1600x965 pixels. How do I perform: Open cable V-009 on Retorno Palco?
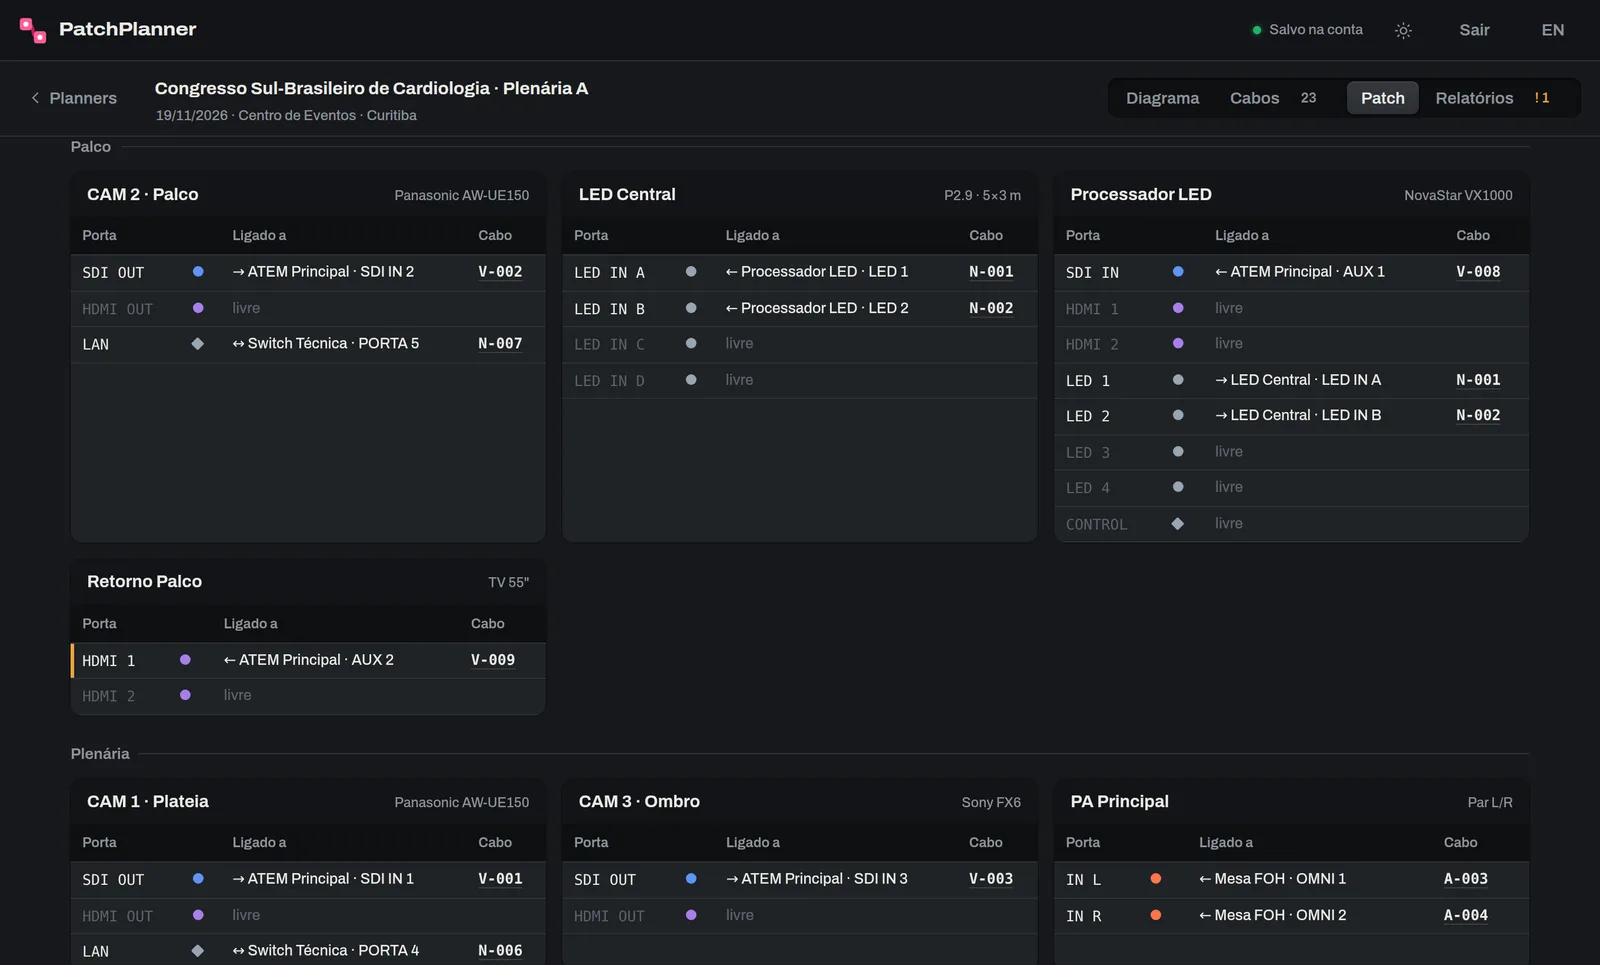click(493, 660)
